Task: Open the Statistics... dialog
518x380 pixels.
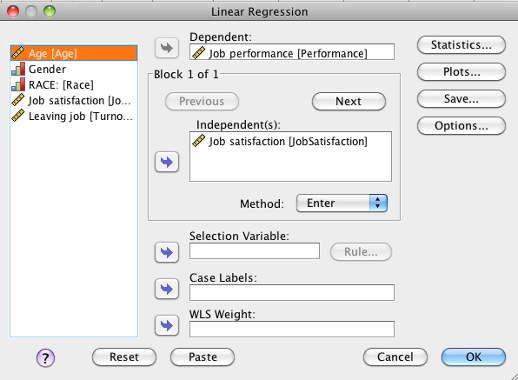Action: coord(461,45)
